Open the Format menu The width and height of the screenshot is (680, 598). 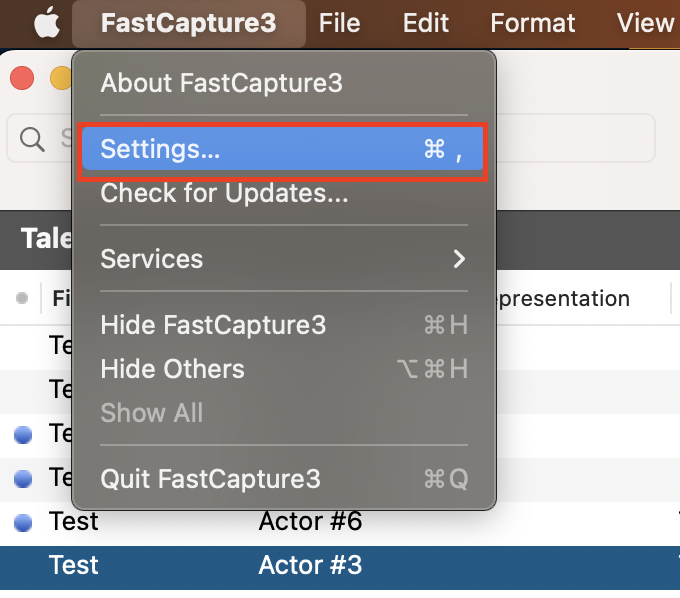[533, 22]
